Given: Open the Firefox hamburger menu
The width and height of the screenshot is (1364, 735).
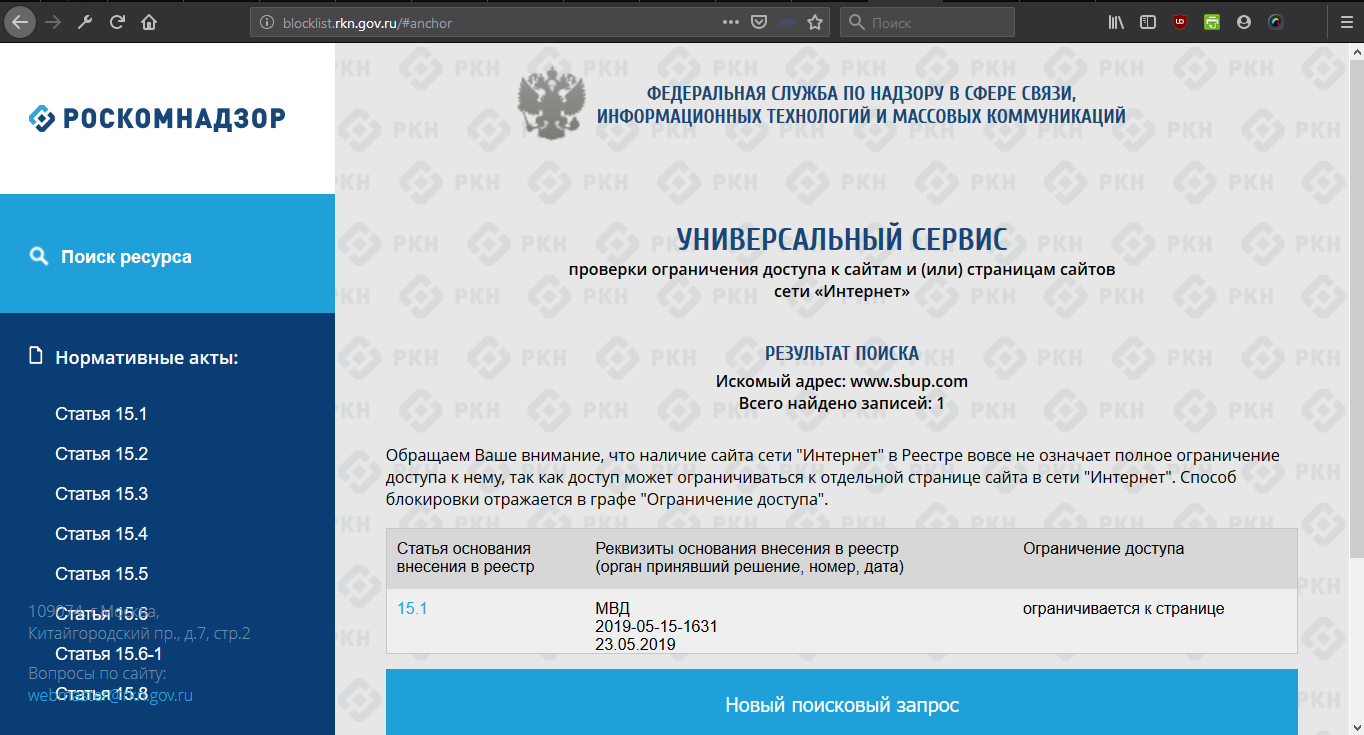Looking at the screenshot, I should (1345, 22).
